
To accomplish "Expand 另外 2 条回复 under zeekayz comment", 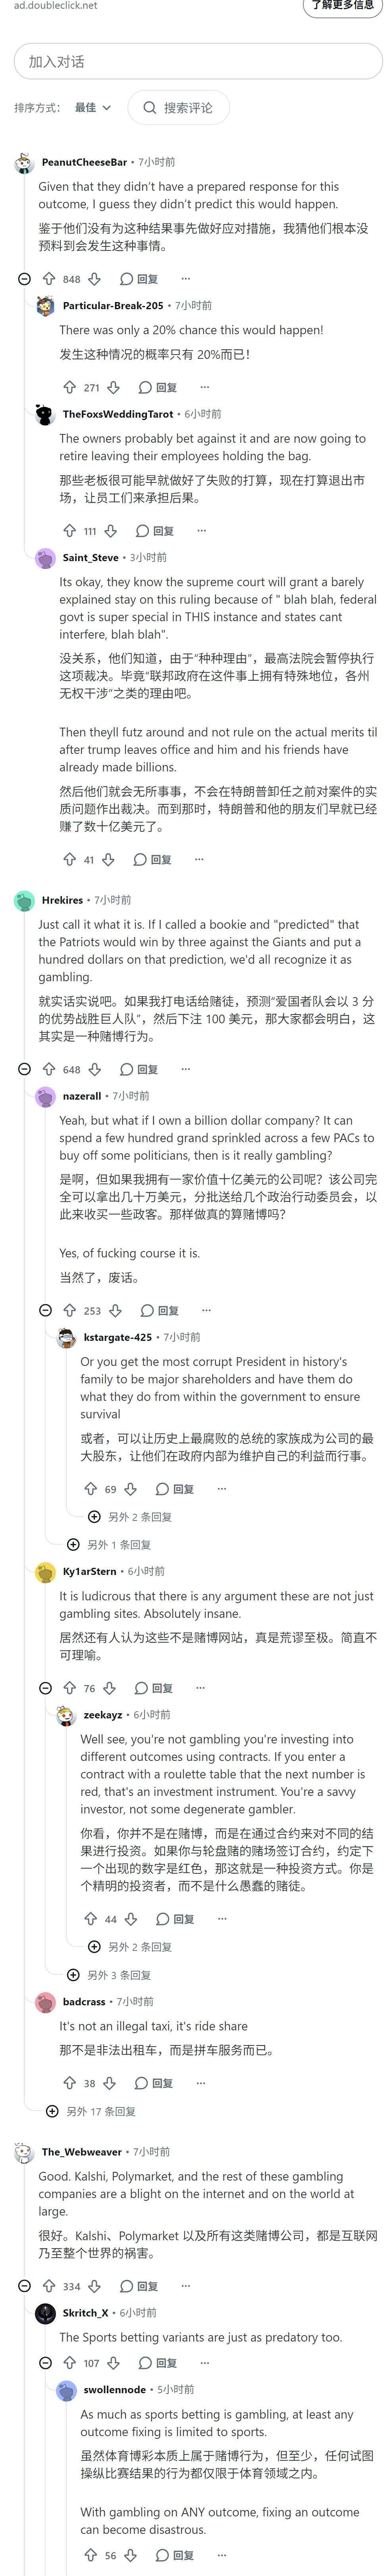I will point(130,1947).
